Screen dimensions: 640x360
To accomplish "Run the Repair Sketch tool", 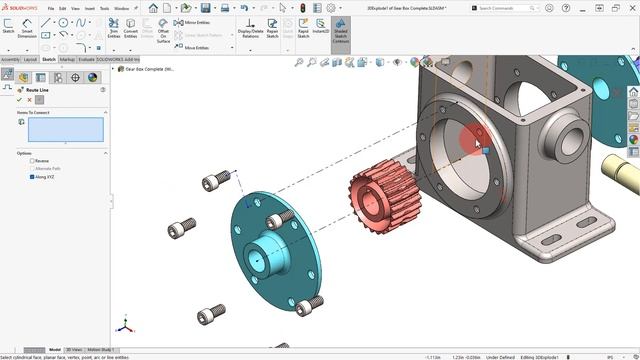I will [272, 29].
